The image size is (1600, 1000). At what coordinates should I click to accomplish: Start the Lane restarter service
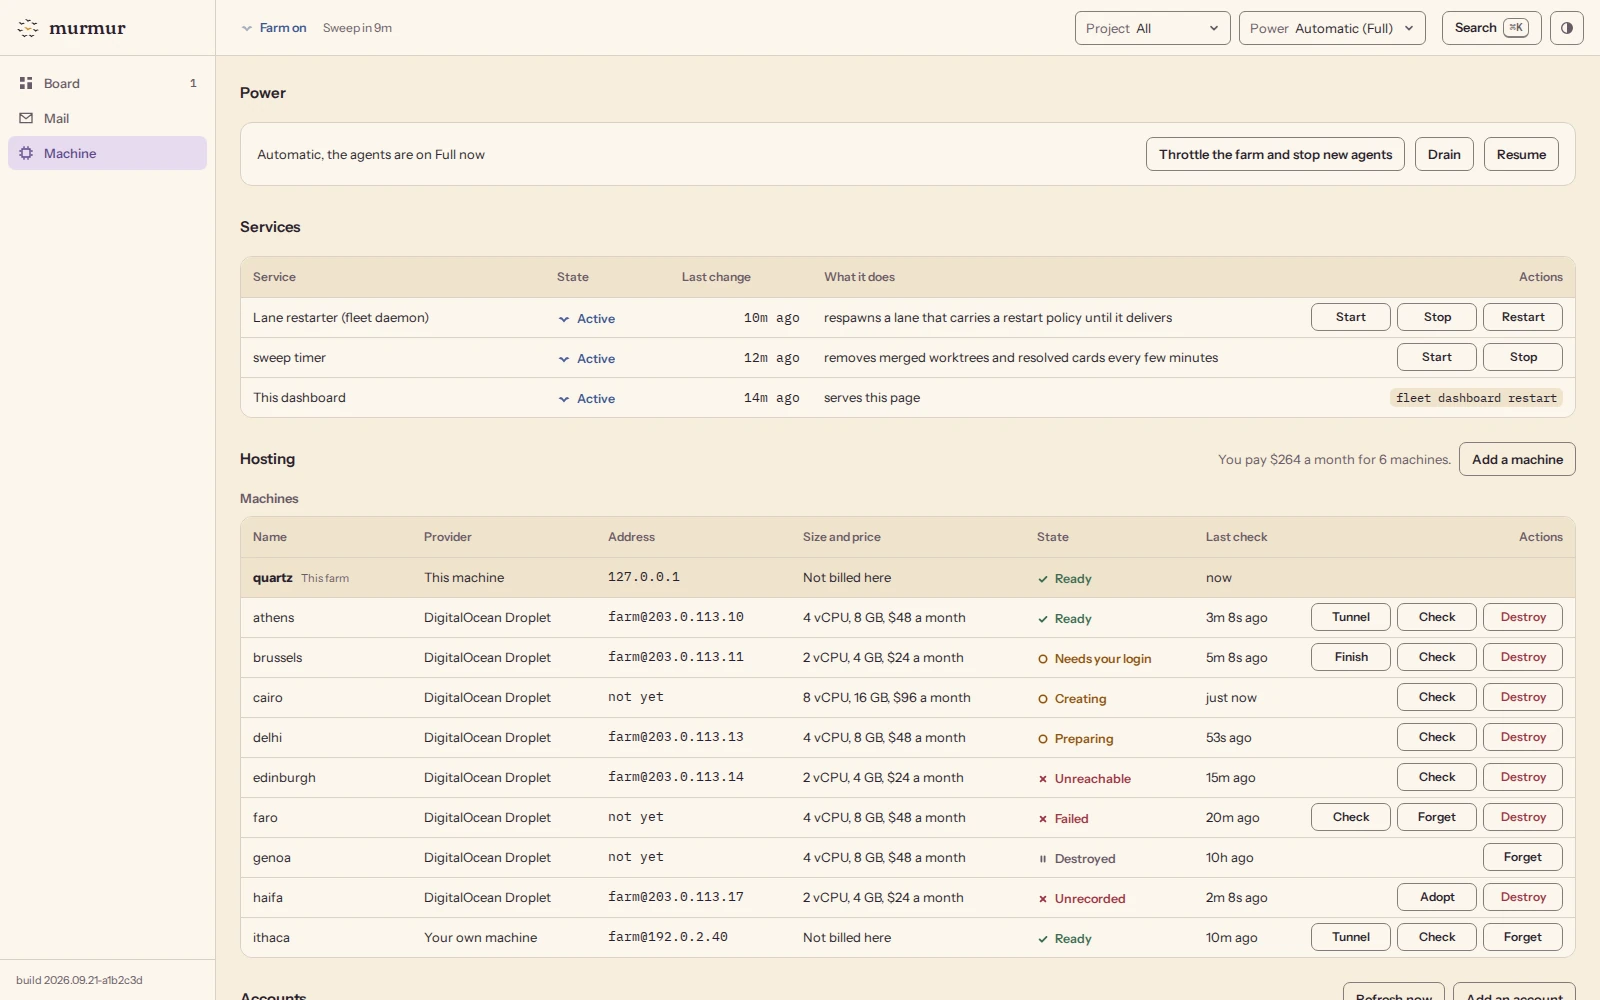click(1351, 317)
